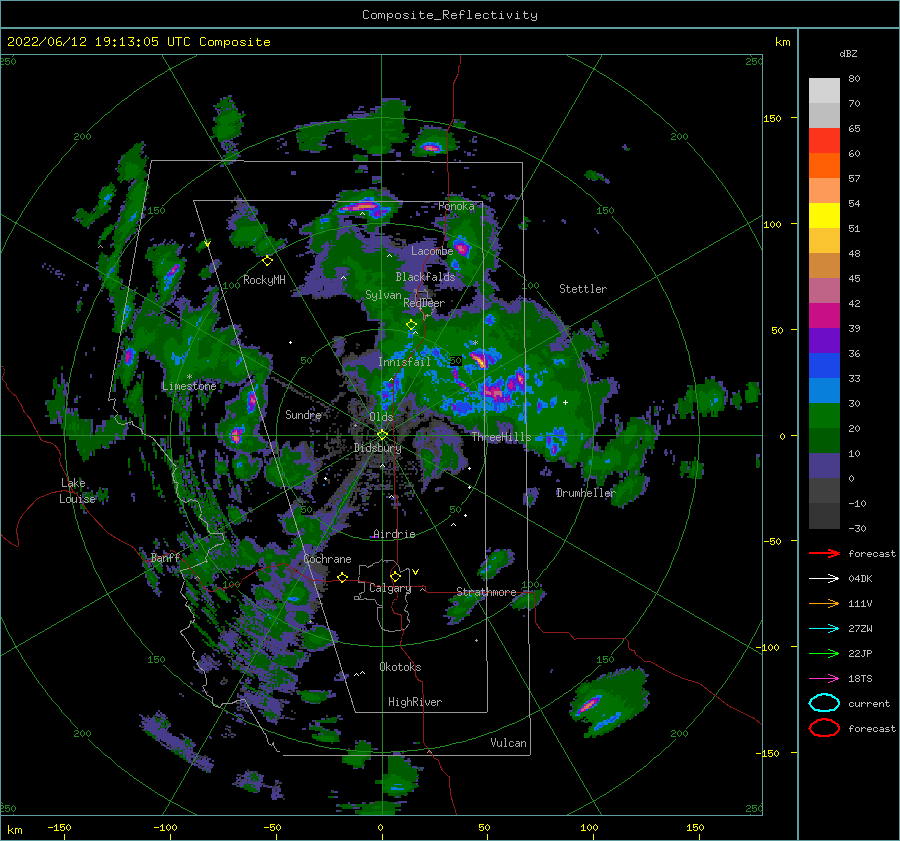Click the Cochrane label
The width and height of the screenshot is (900, 841).
coord(327,559)
